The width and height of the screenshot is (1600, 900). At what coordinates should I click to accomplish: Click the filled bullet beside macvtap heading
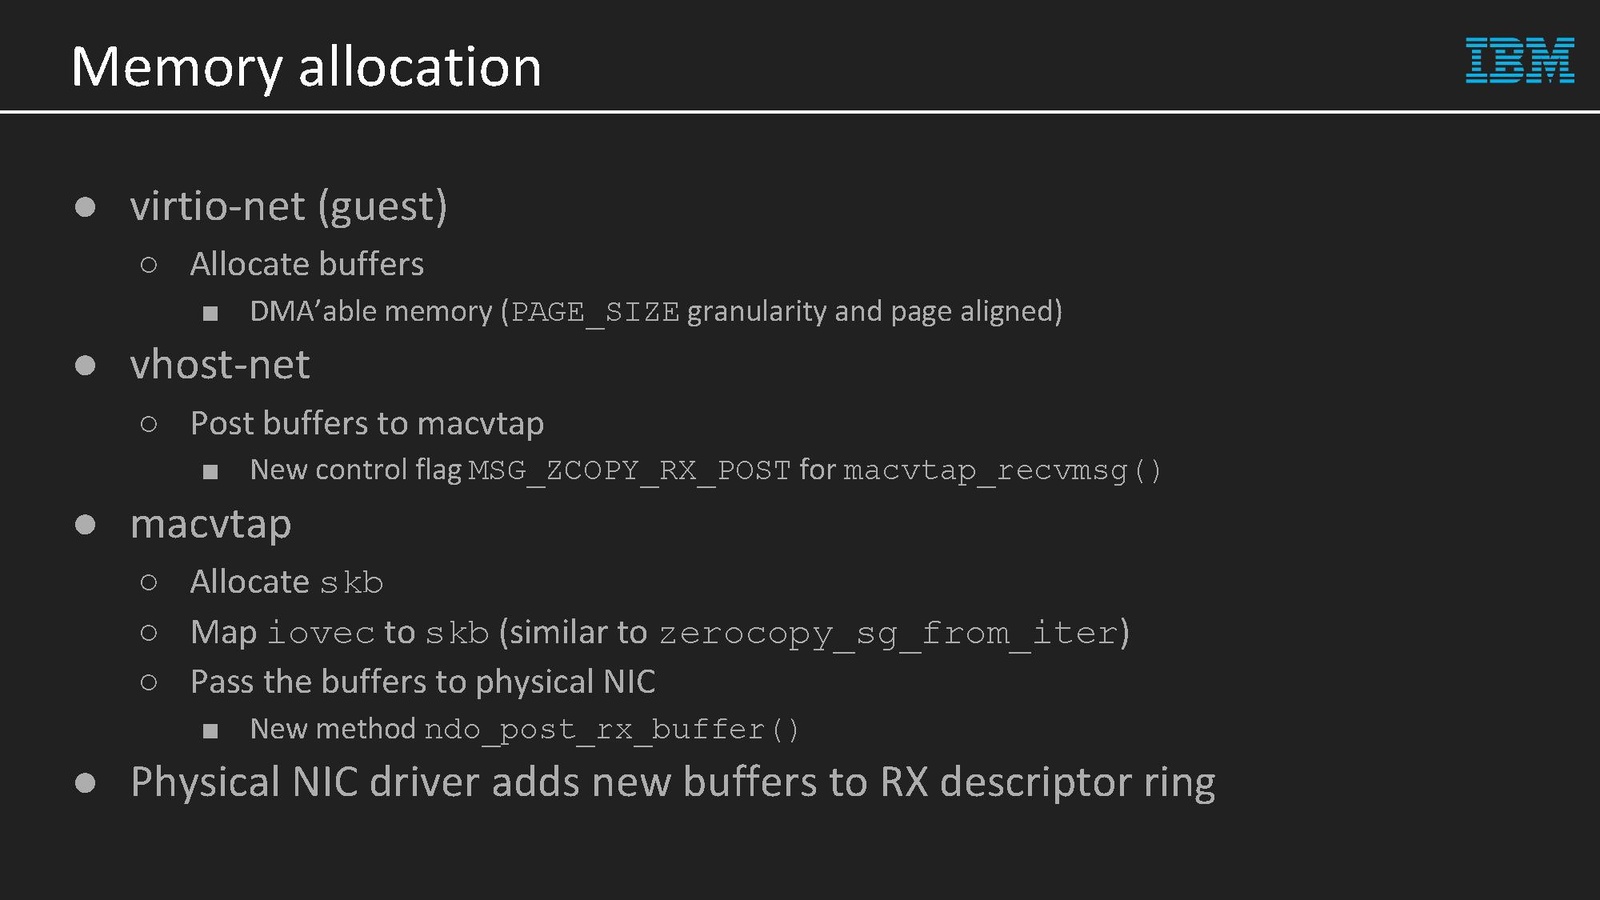85,525
